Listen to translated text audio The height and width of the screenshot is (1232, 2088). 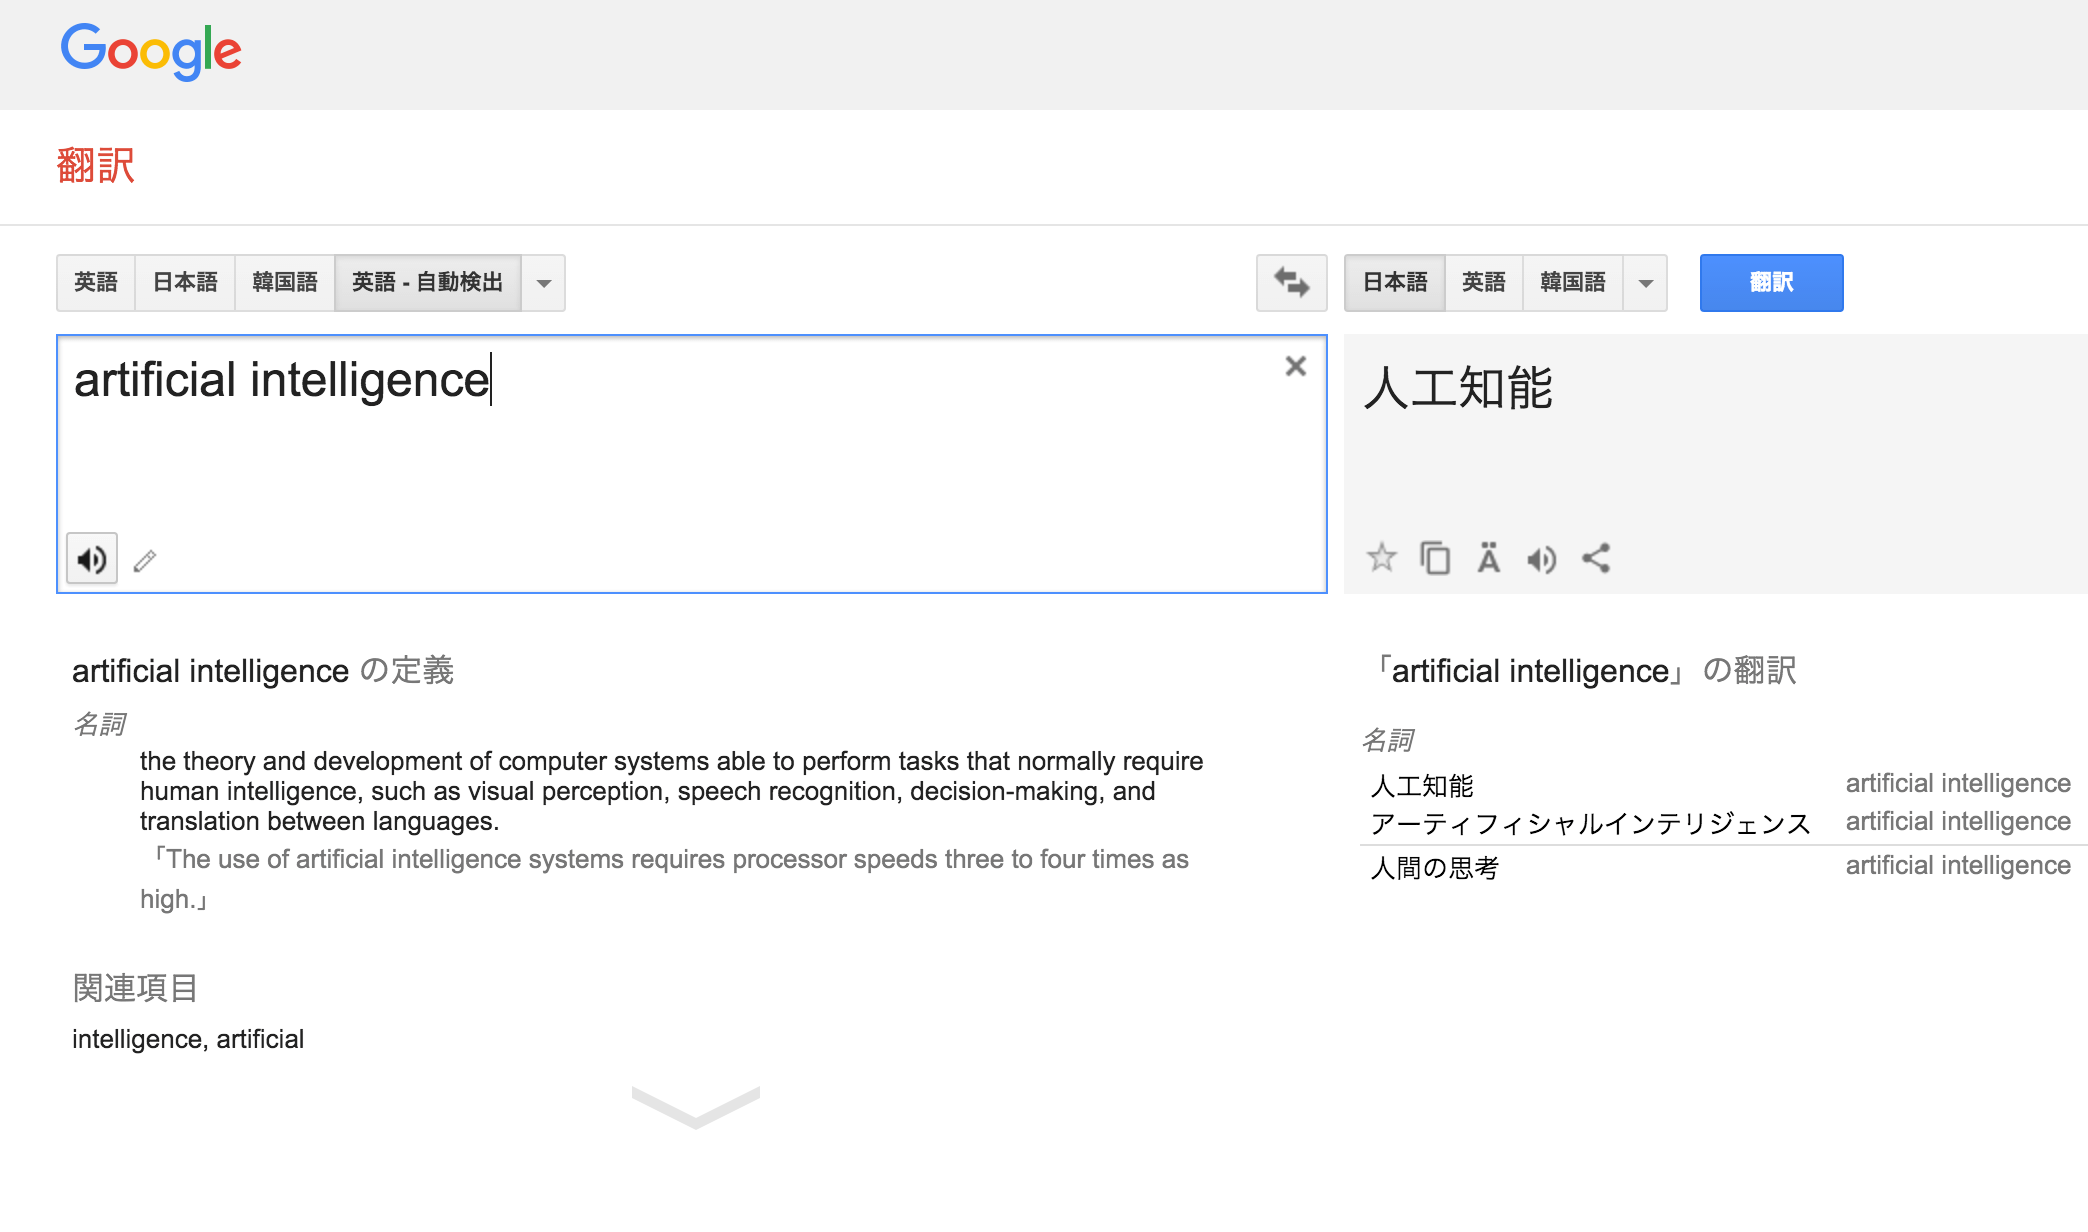(x=1541, y=559)
